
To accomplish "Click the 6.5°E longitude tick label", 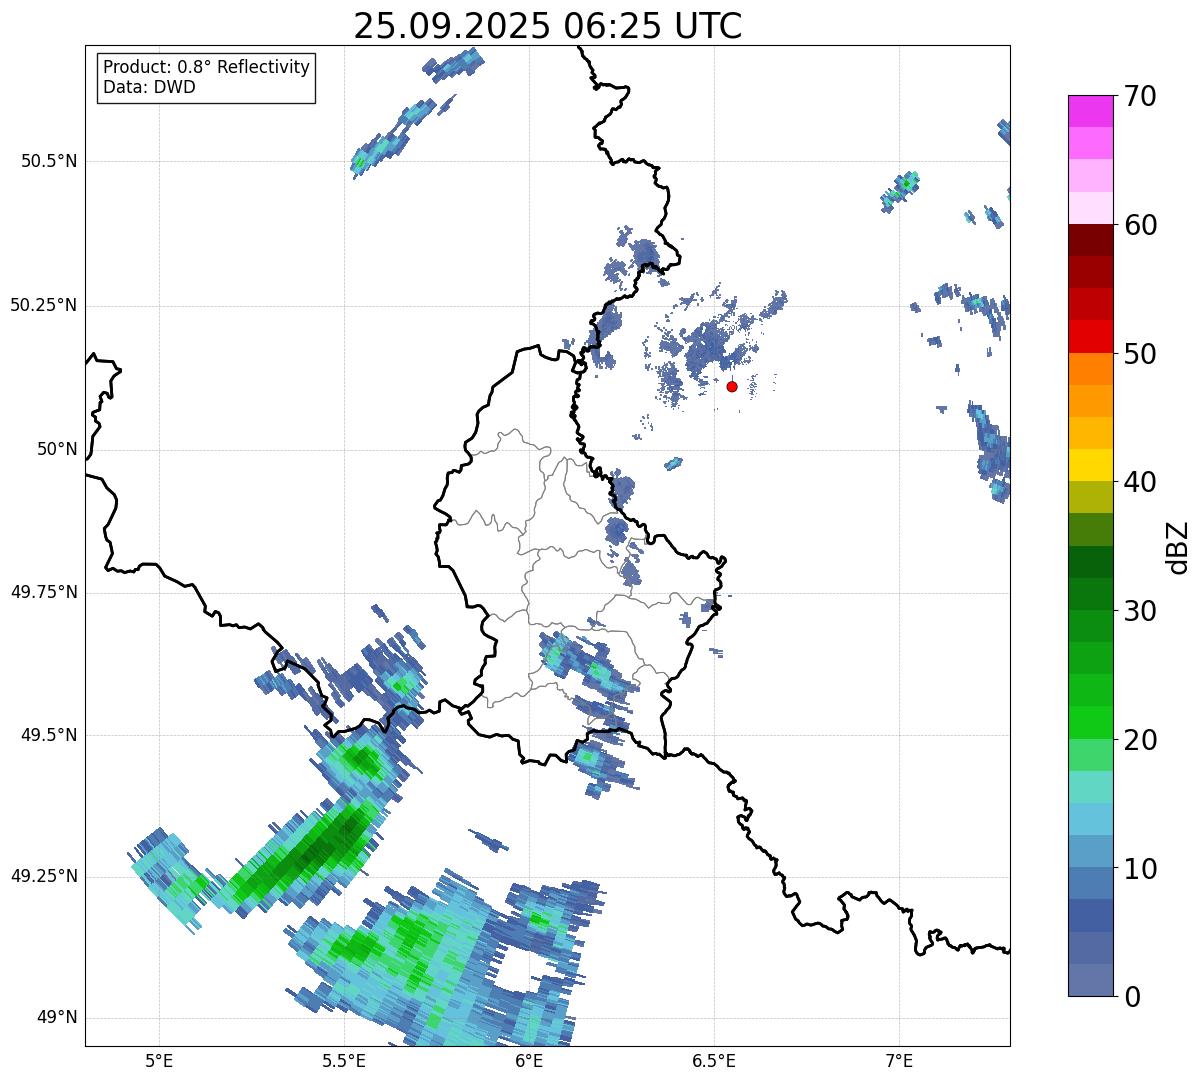I will tap(714, 1060).
